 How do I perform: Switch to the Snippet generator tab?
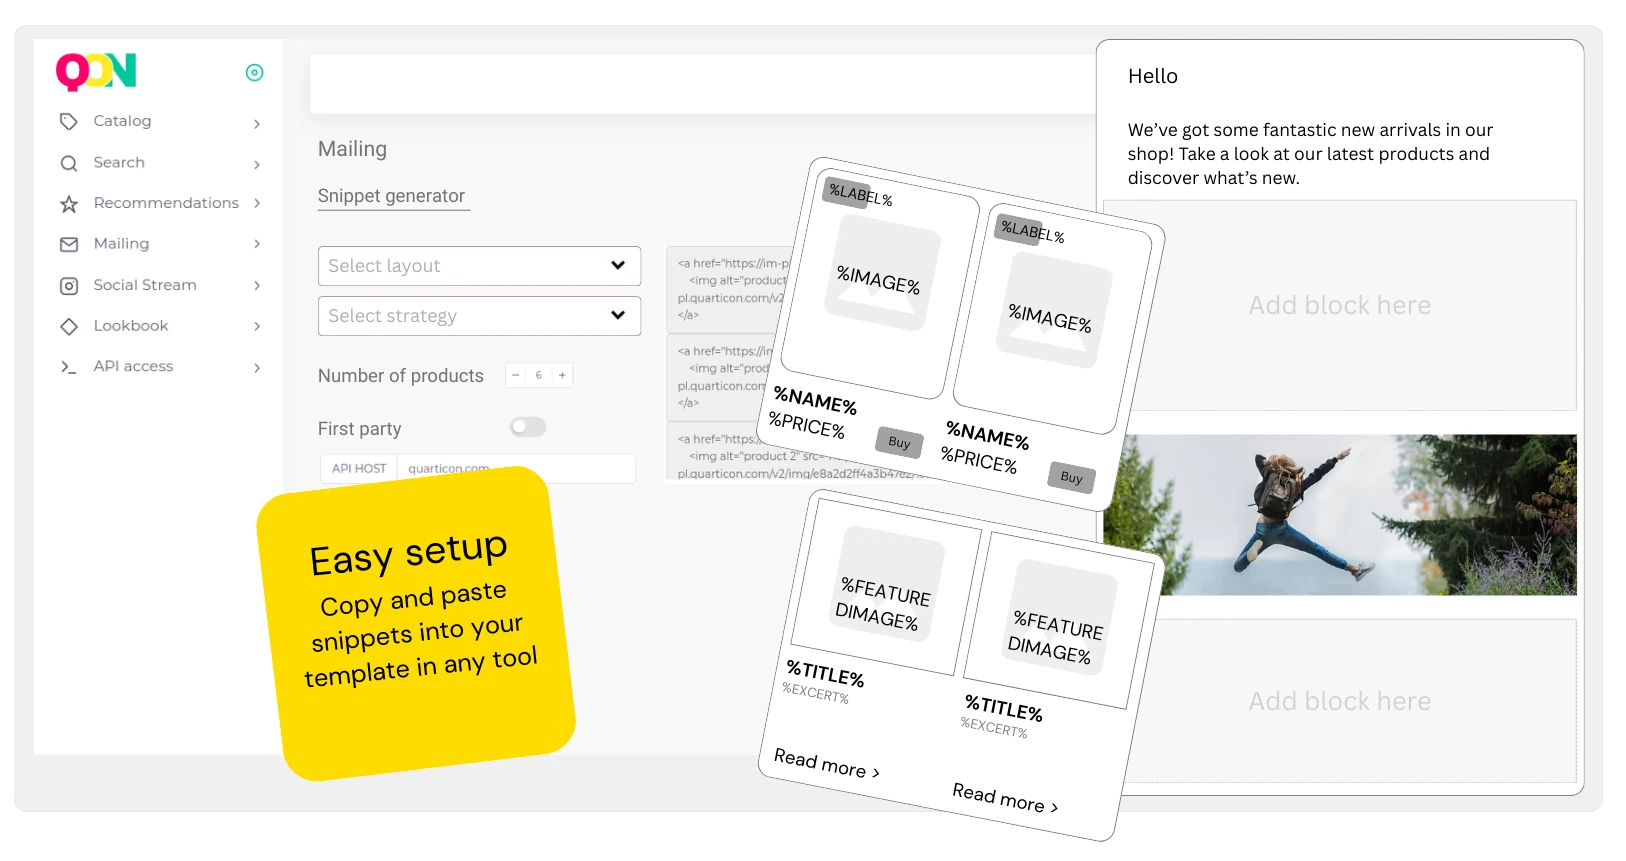pos(391,196)
